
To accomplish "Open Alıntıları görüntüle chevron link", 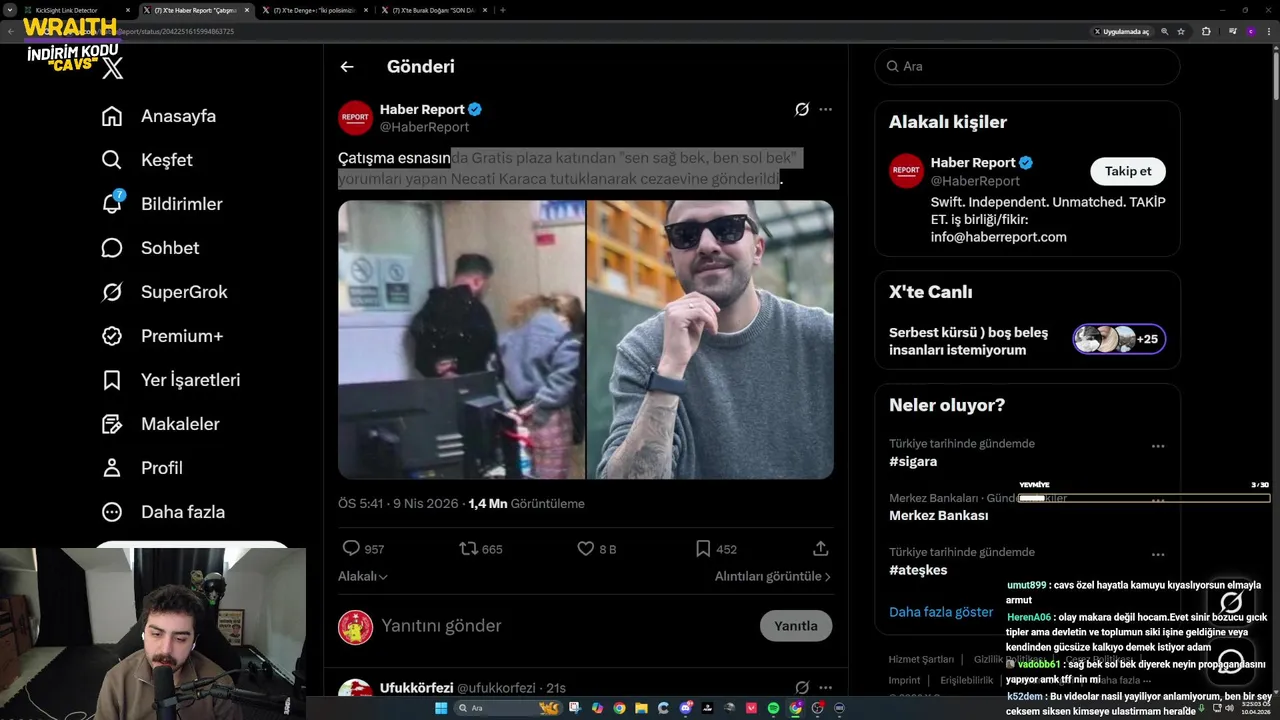I will click(x=773, y=576).
